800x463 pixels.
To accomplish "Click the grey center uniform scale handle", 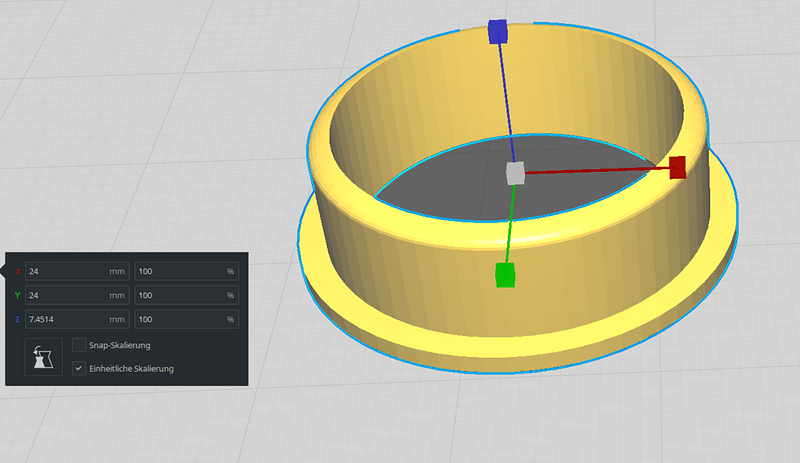I will coord(515,173).
